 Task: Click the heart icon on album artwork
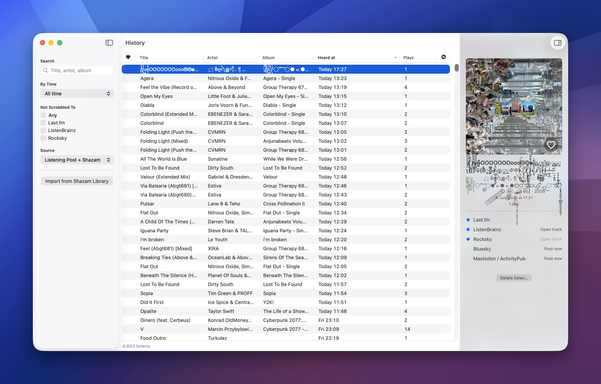click(x=551, y=144)
